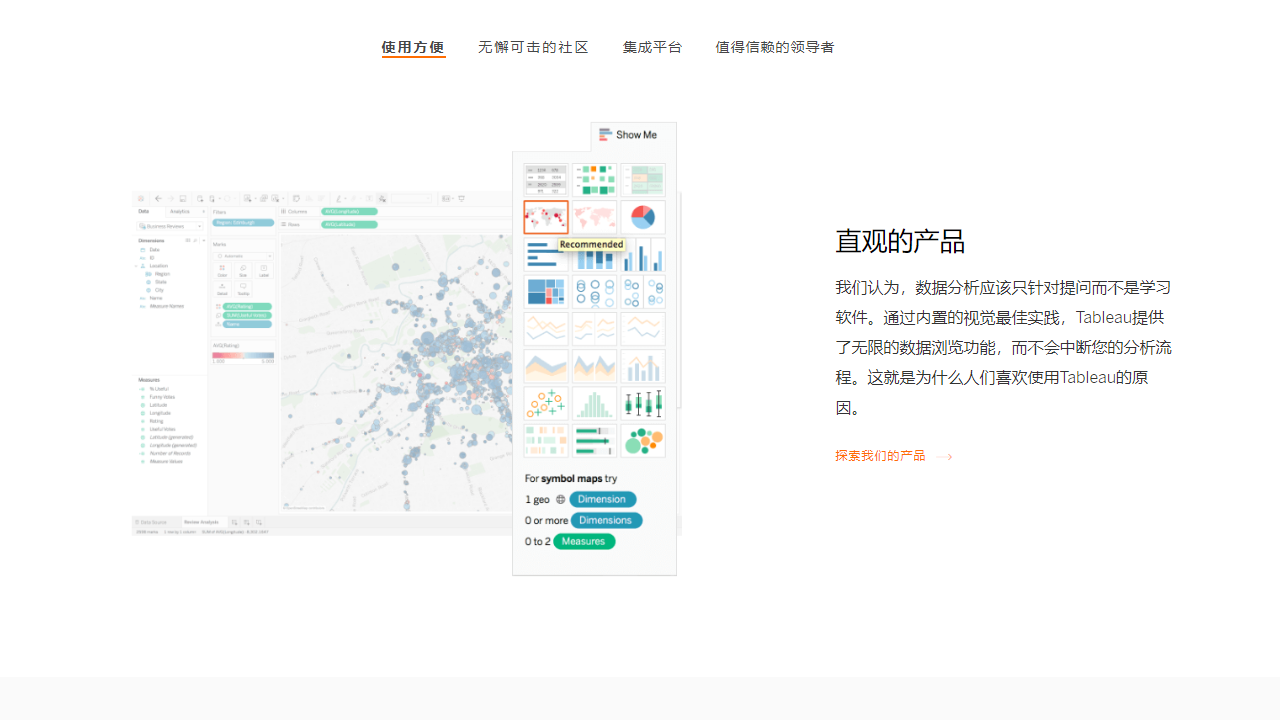Click the Label mark card
Image resolution: width=1280 pixels, height=720 pixels.
(x=263, y=270)
